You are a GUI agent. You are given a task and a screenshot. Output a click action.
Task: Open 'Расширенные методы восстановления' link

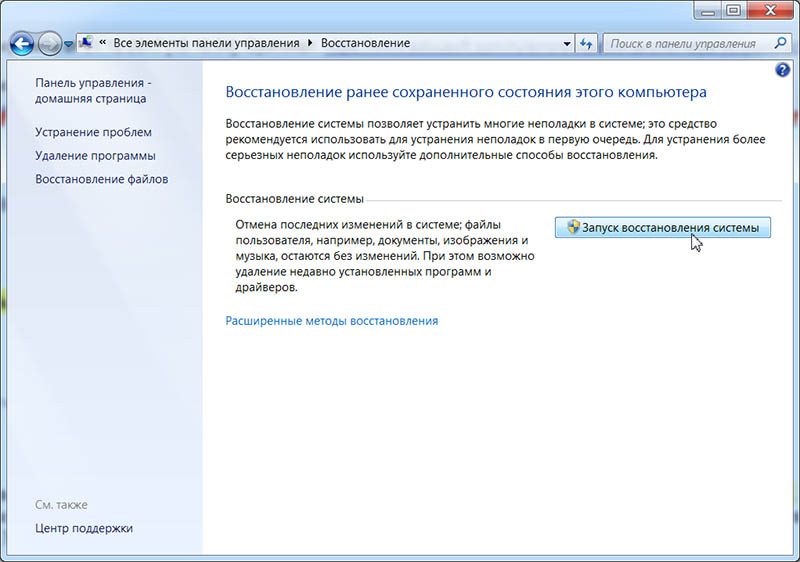tap(332, 321)
